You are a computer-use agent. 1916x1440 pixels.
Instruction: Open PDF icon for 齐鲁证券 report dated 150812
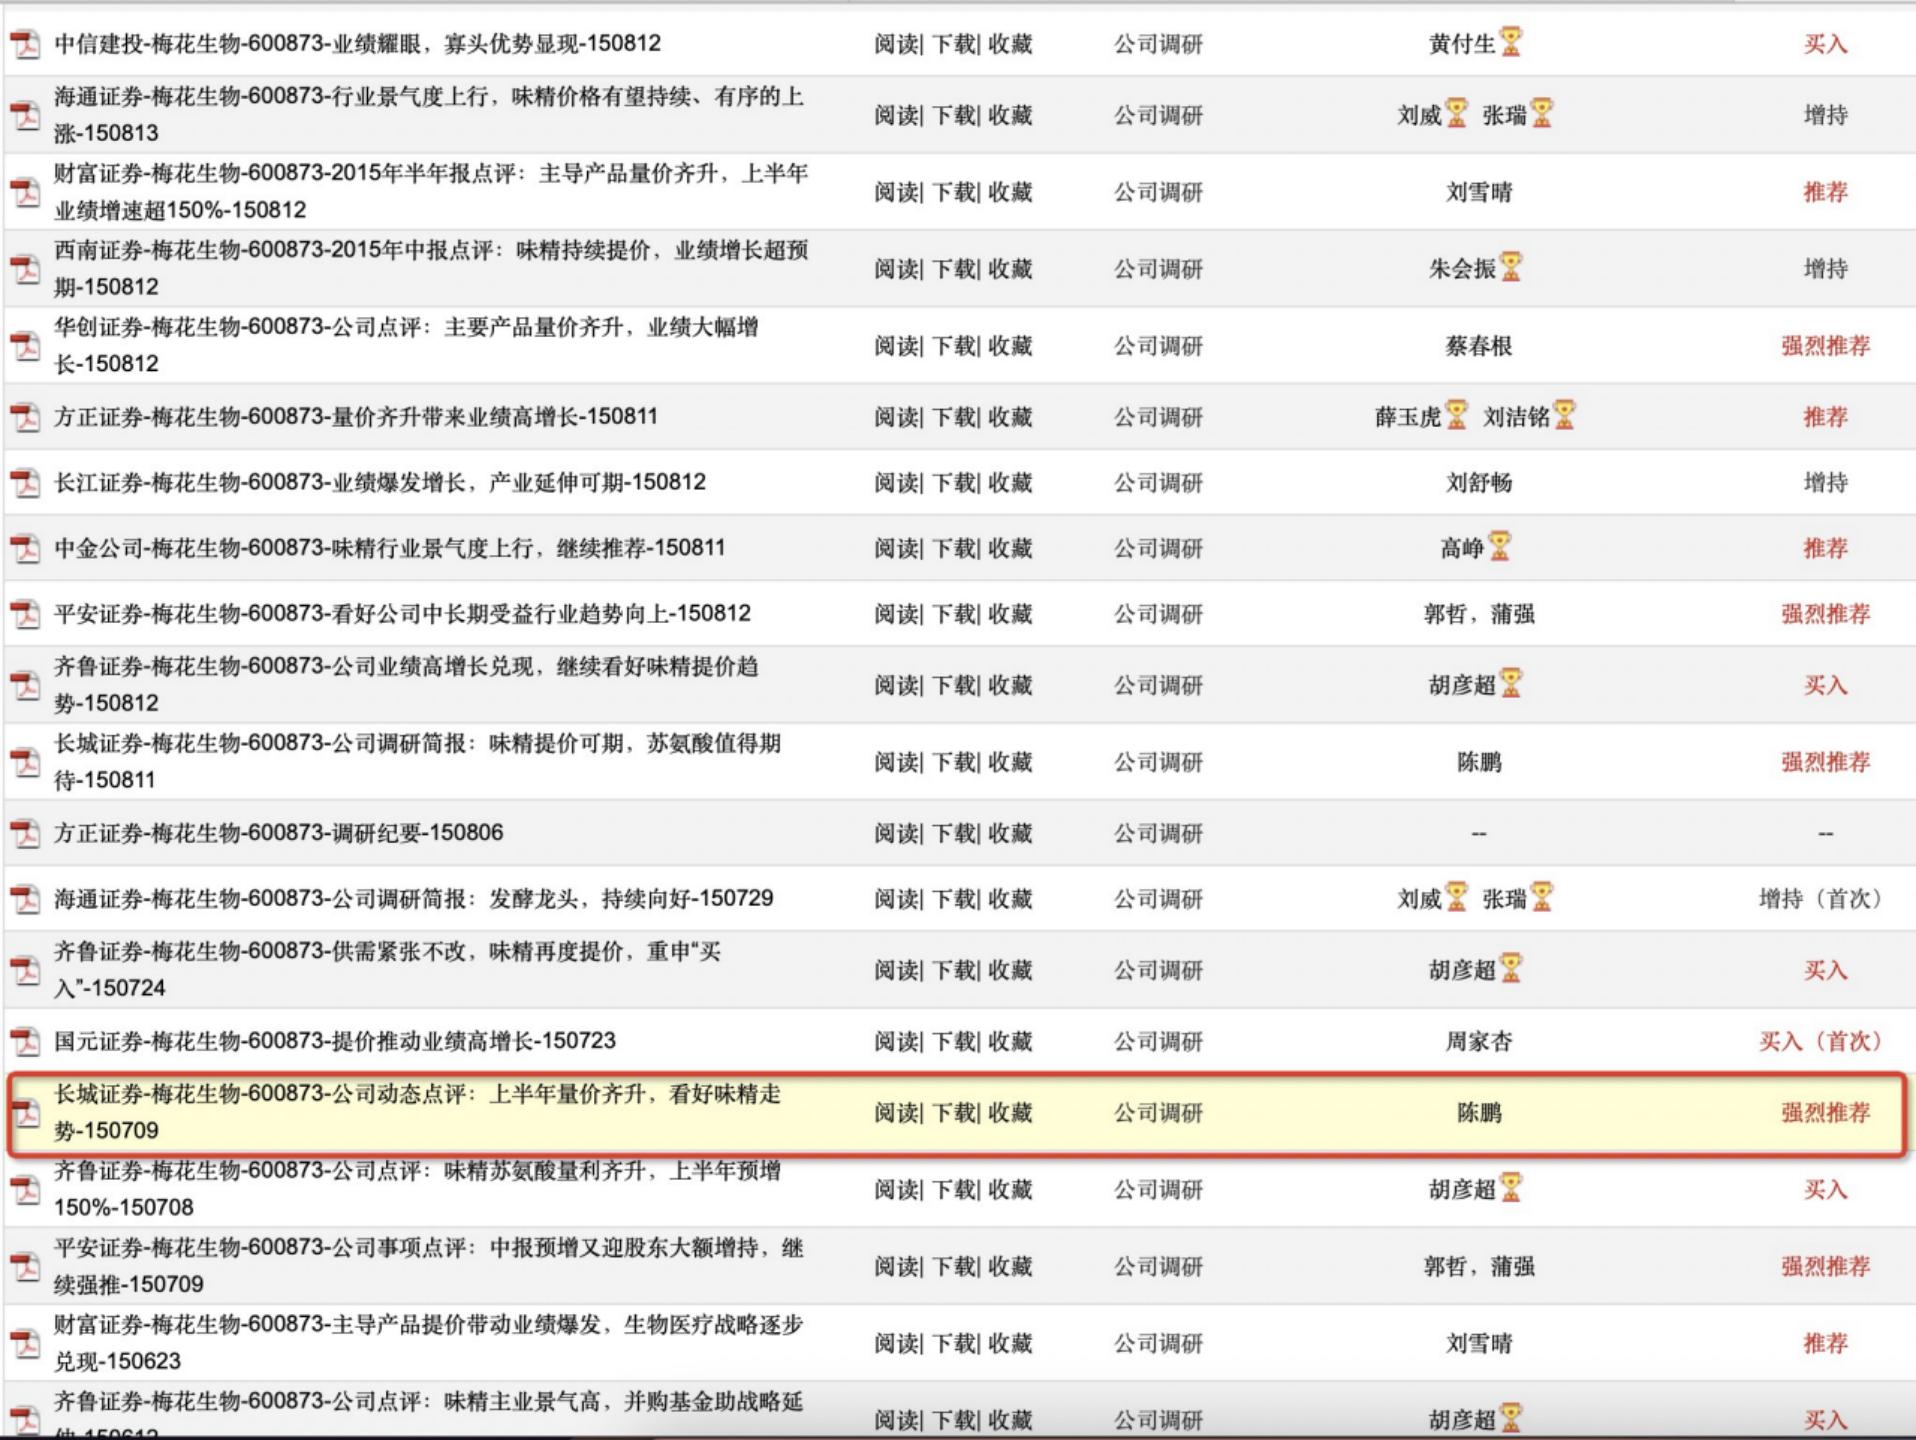pos(25,685)
